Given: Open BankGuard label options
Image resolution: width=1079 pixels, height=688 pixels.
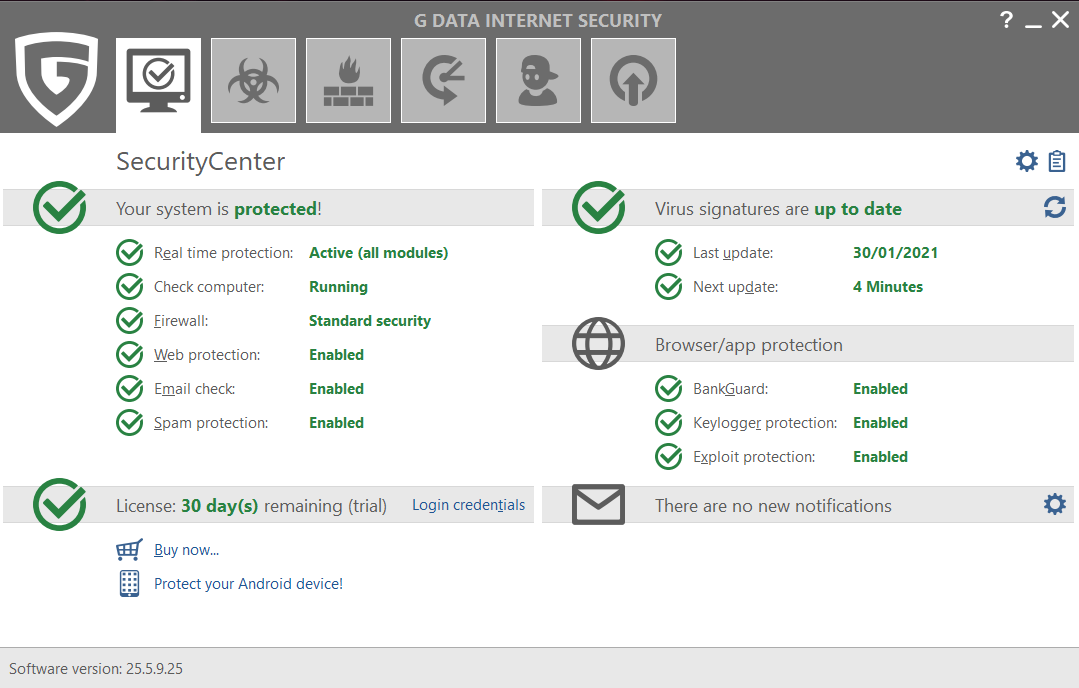Looking at the screenshot, I should pyautogui.click(x=731, y=389).
